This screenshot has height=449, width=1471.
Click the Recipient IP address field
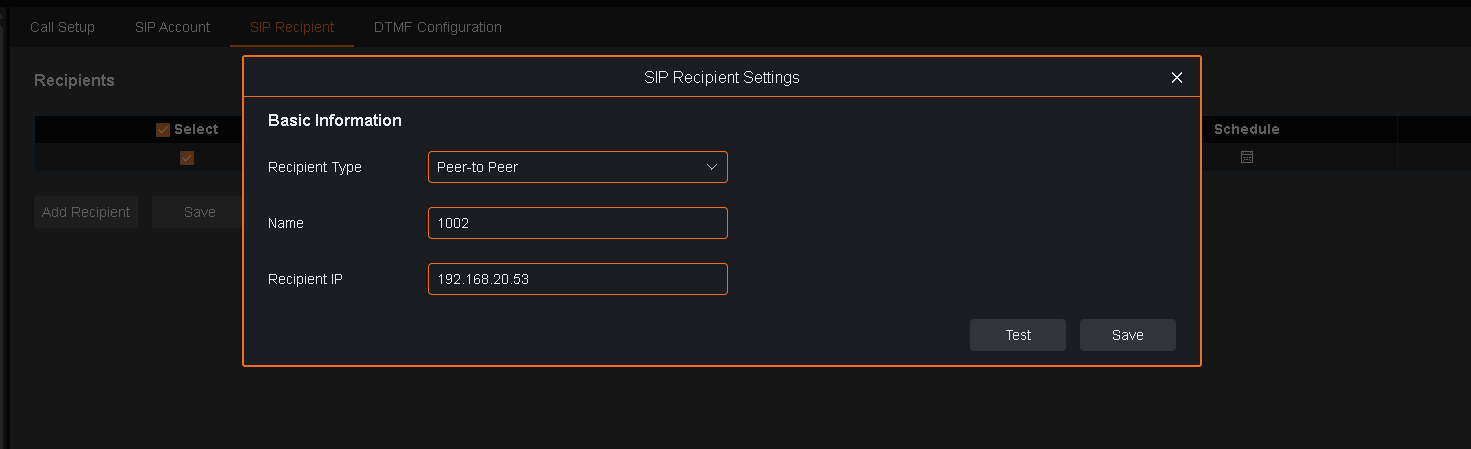point(577,279)
